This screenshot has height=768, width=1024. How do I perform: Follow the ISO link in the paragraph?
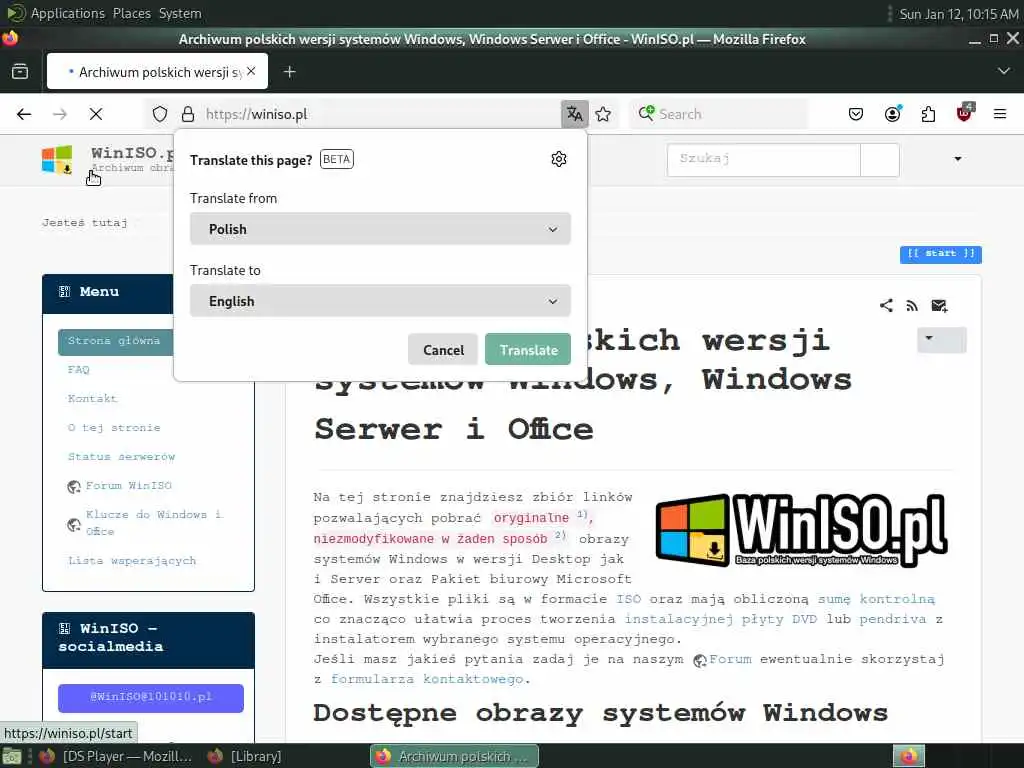tap(629, 599)
